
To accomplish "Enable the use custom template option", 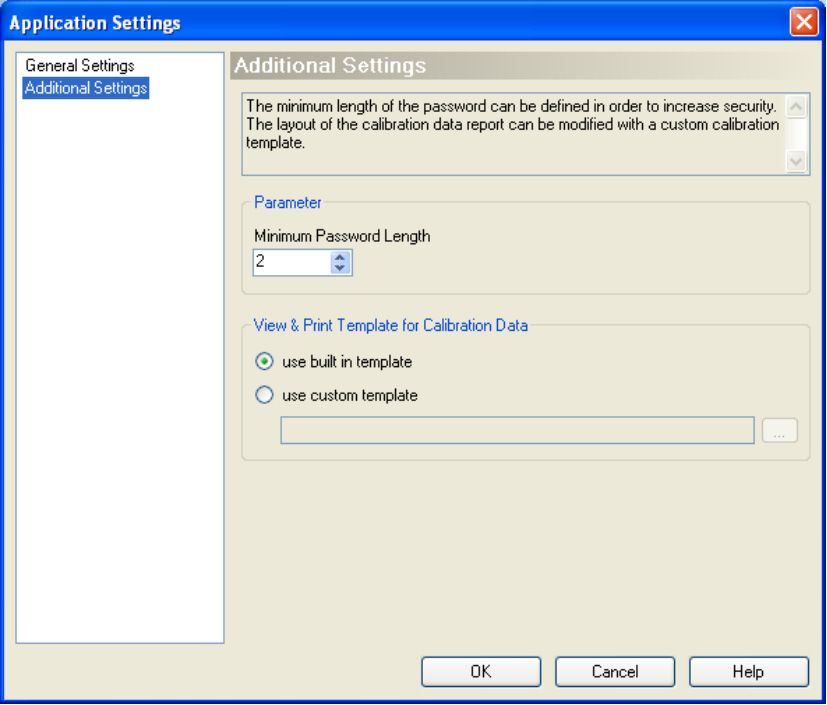I will tap(264, 395).
